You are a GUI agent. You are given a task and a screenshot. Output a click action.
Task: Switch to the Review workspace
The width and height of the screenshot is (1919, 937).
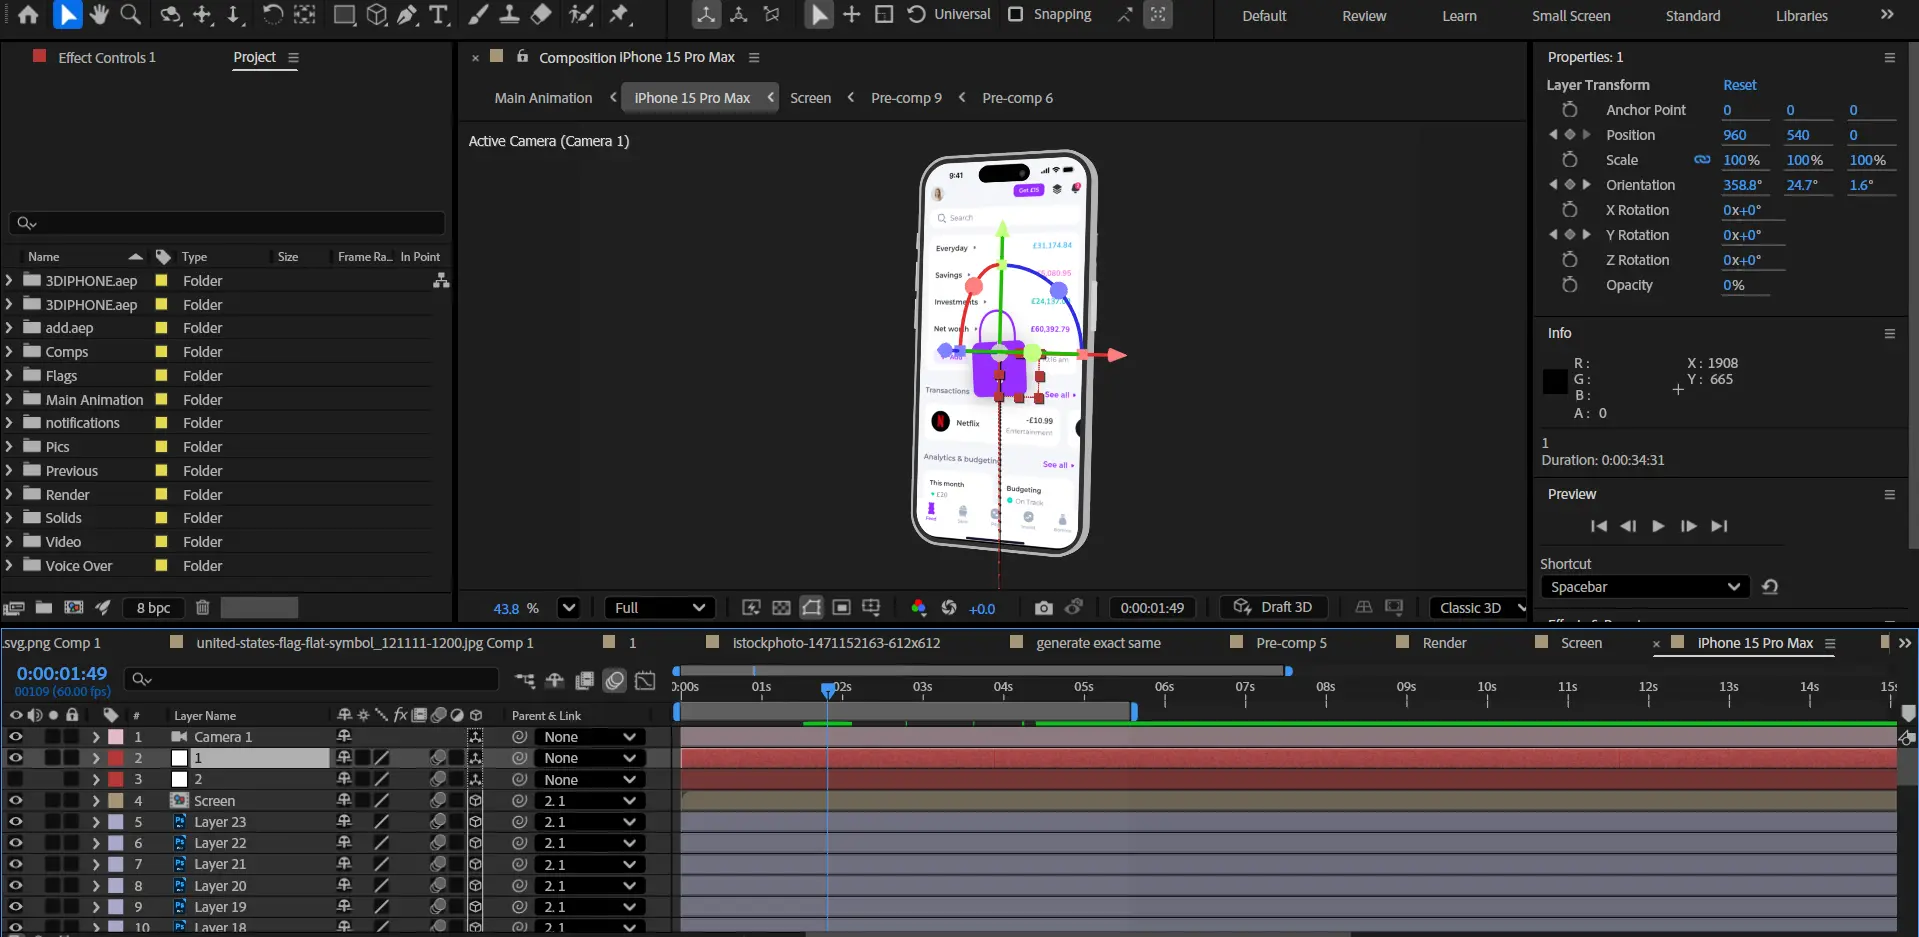point(1364,16)
